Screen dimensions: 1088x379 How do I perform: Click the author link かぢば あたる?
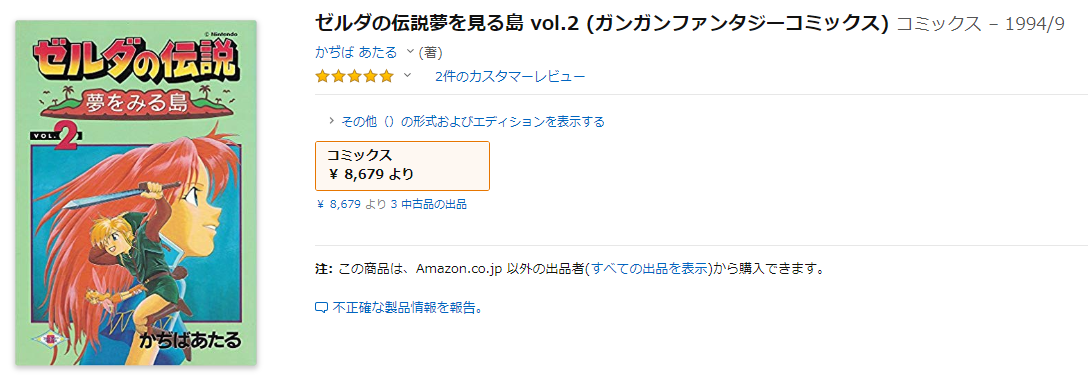[x=356, y=52]
